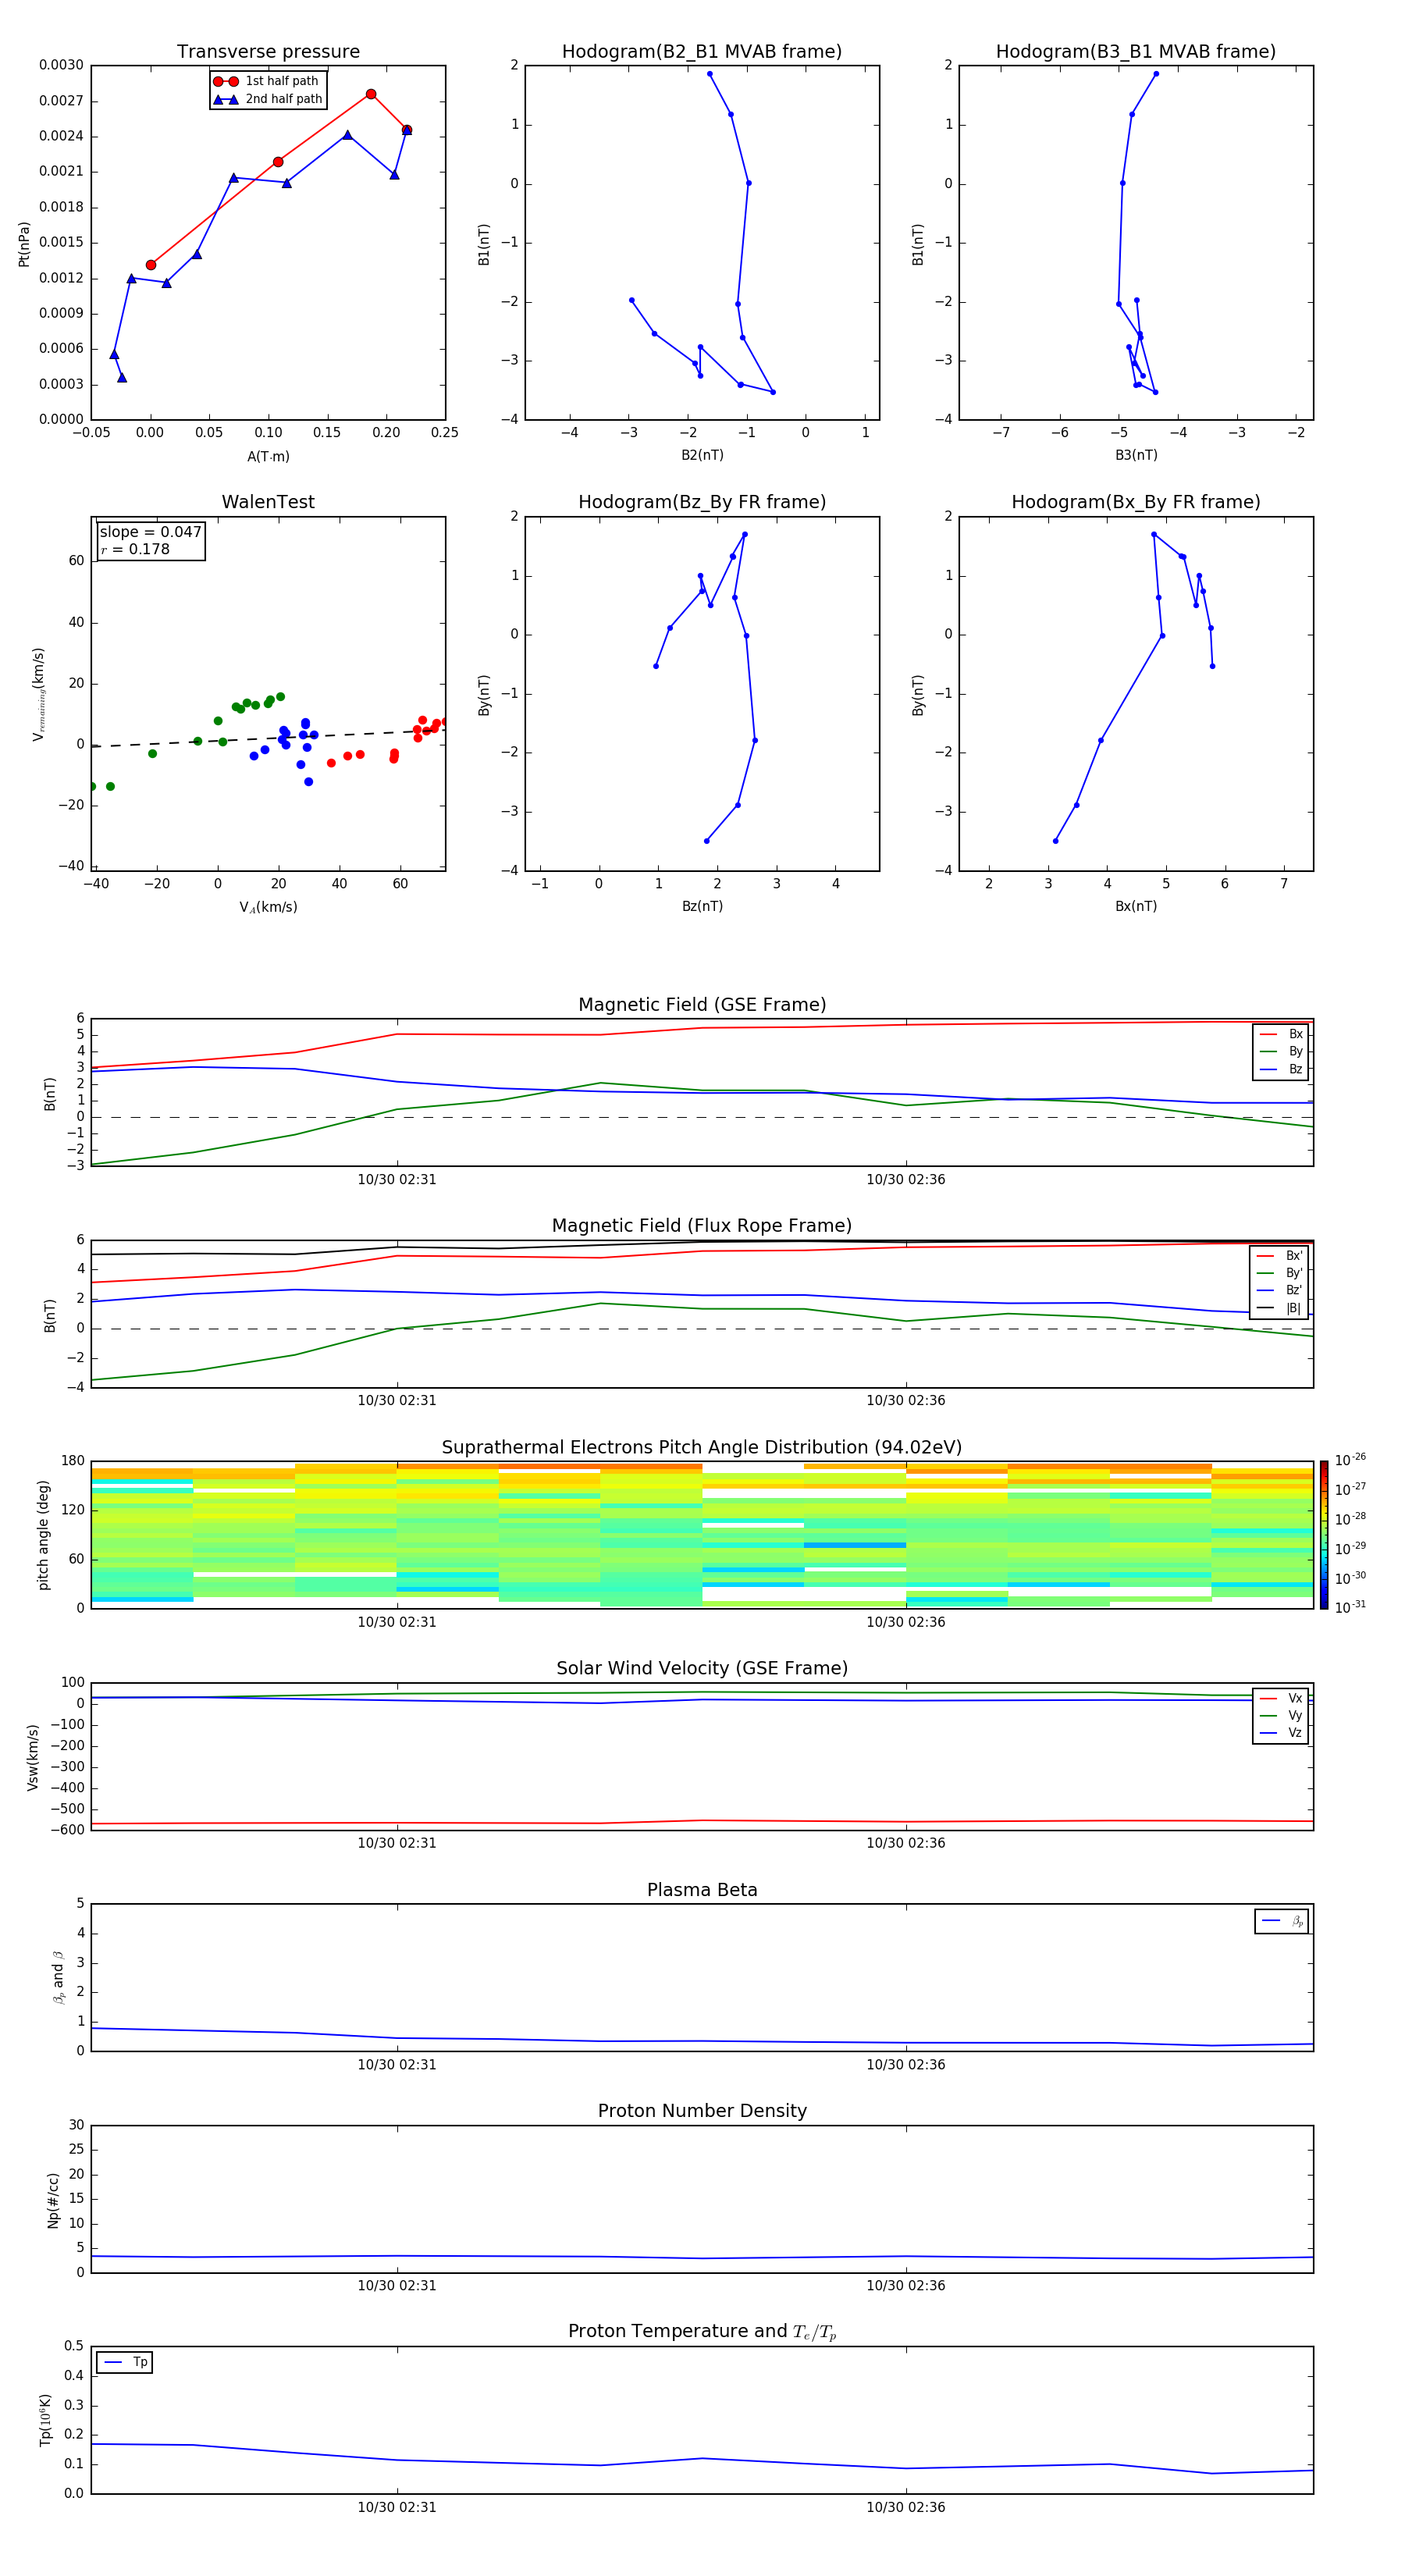Viewport: 1405px width, 2576px height.
Task: Click 'Bx' in GSE magnetic field legend
Action: click(1281, 1035)
